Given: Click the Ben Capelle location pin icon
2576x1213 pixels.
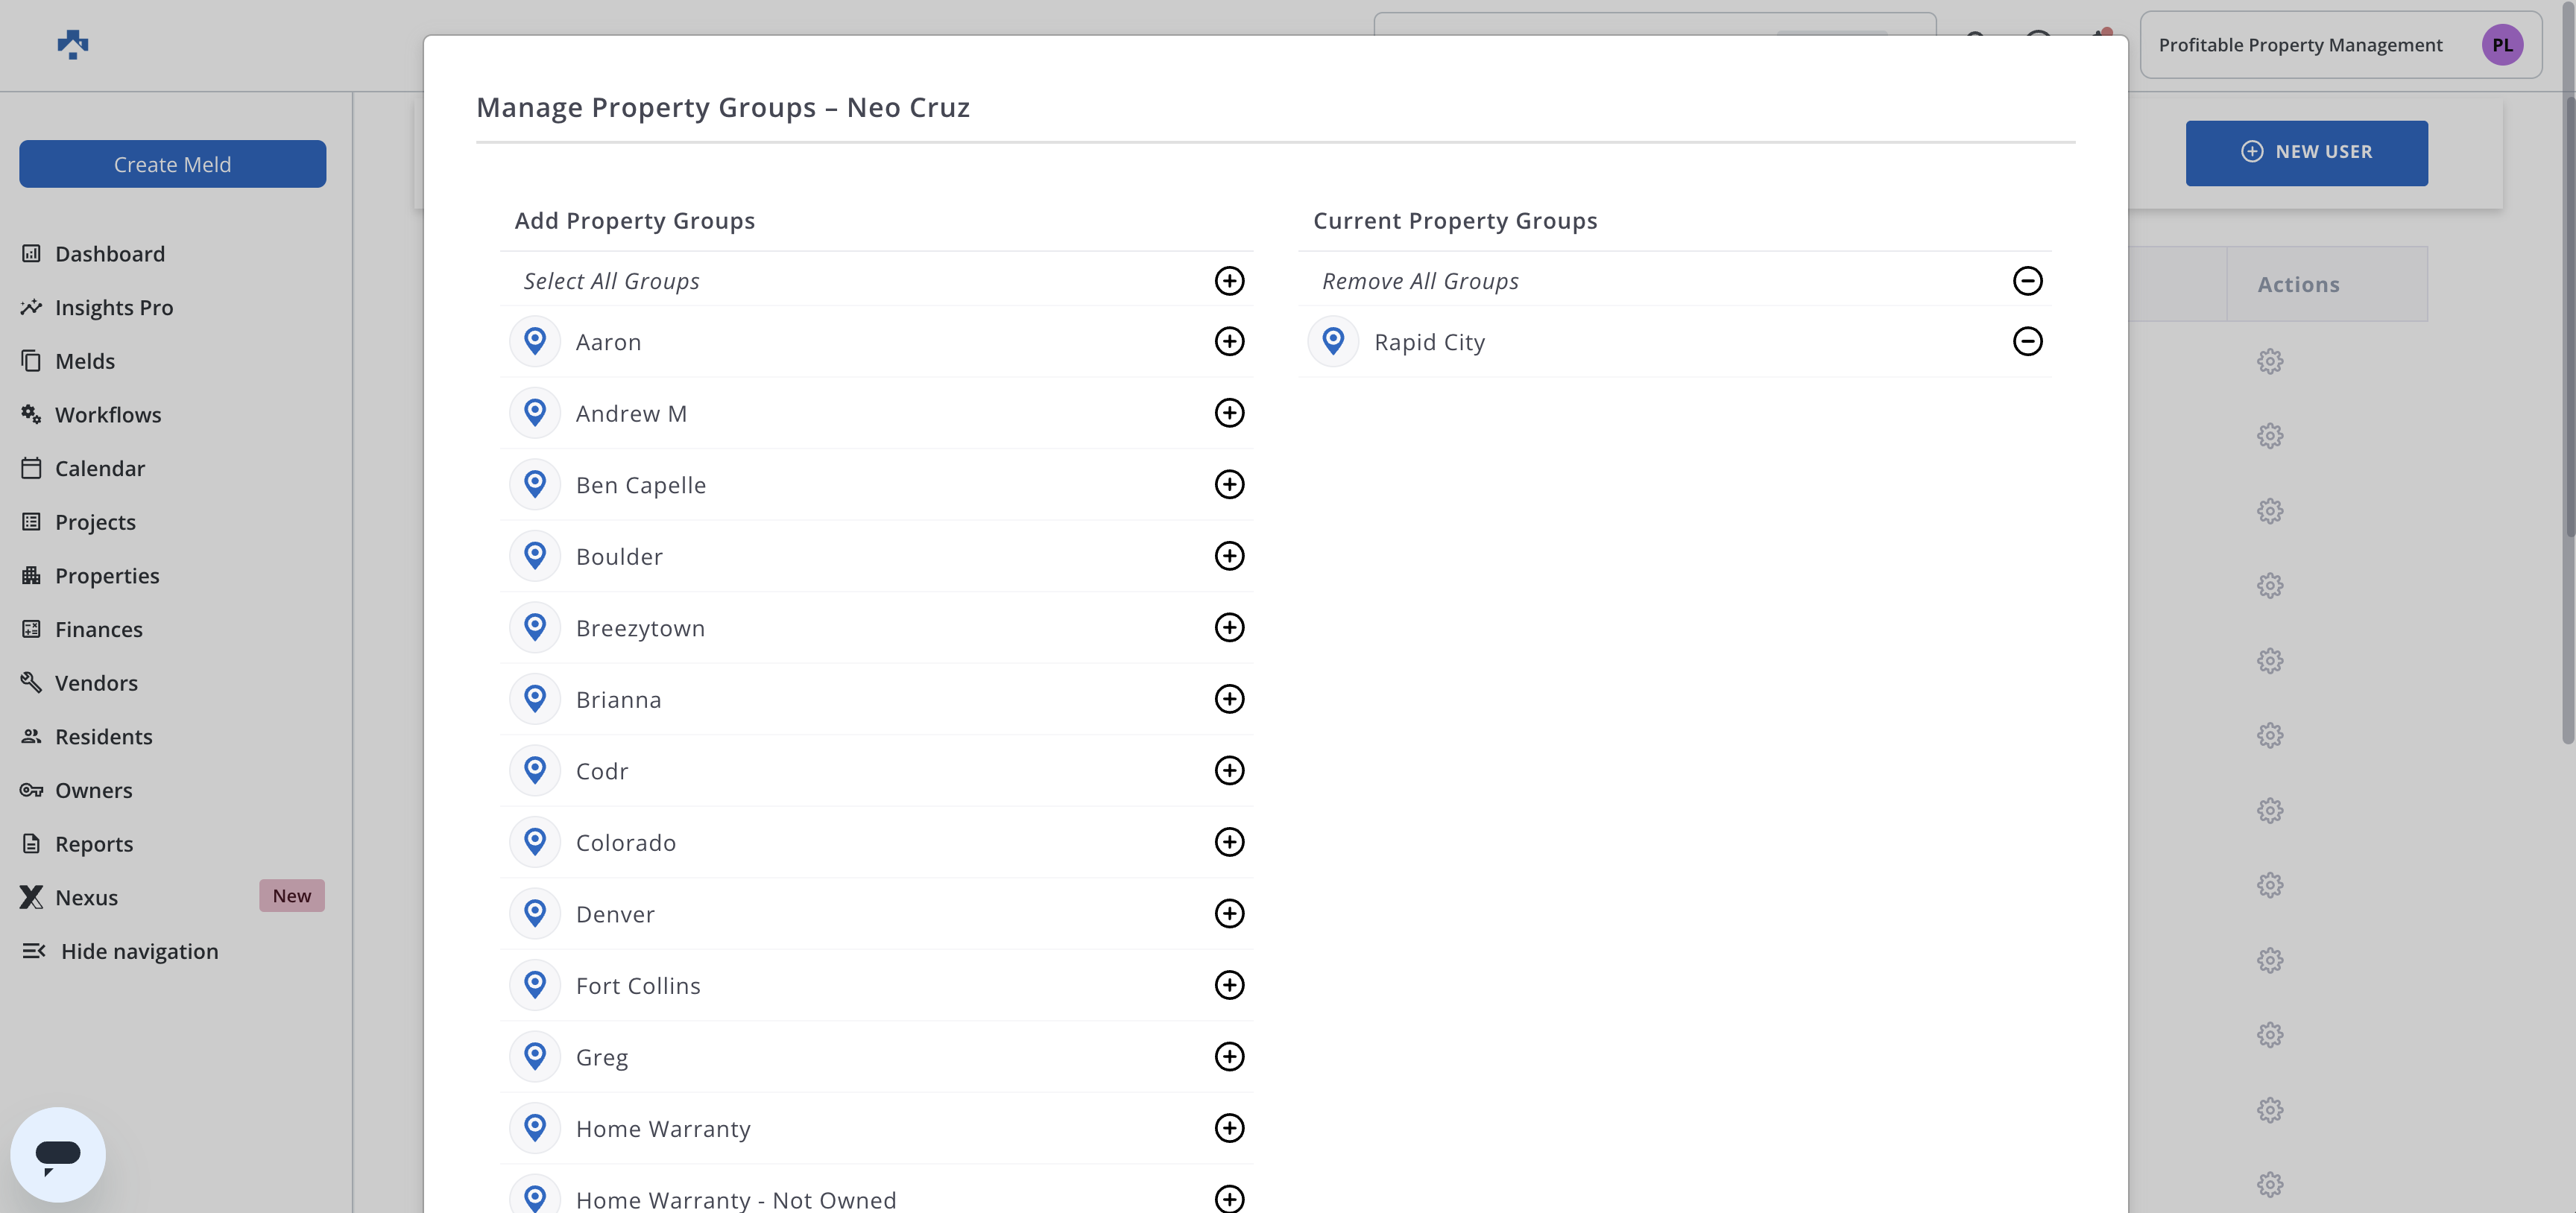Looking at the screenshot, I should pos(535,485).
